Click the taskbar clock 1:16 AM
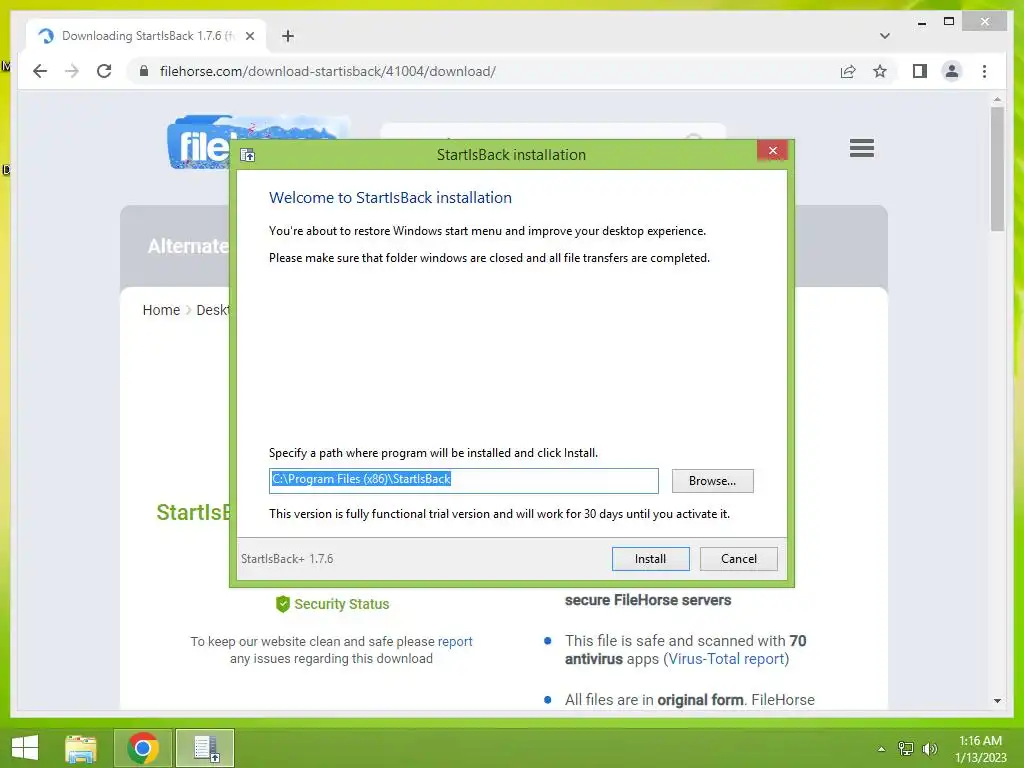Image resolution: width=1024 pixels, height=768 pixels. coord(980,741)
